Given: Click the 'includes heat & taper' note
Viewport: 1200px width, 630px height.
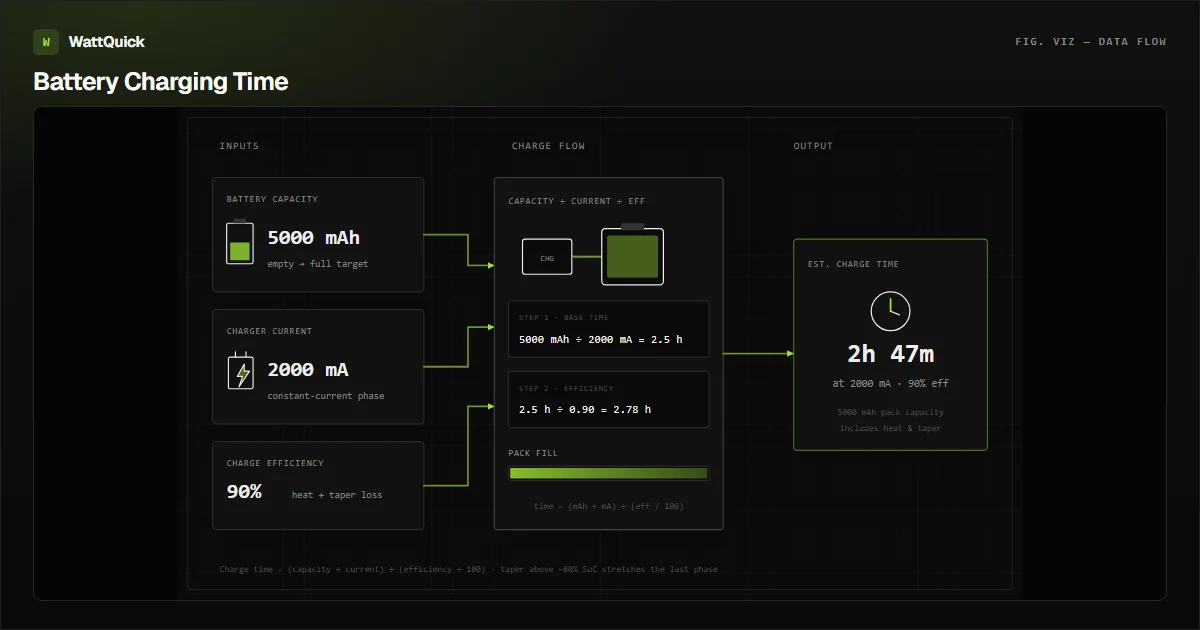Looking at the screenshot, I should [x=890, y=428].
